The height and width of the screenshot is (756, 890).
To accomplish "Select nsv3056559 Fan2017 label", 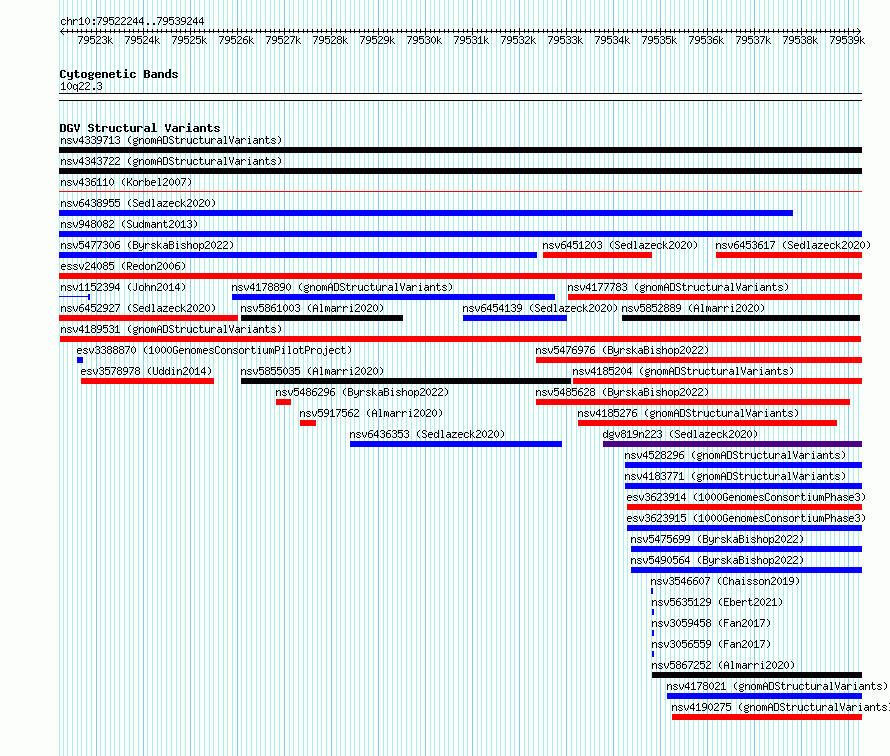I will pyautogui.click(x=711, y=644).
